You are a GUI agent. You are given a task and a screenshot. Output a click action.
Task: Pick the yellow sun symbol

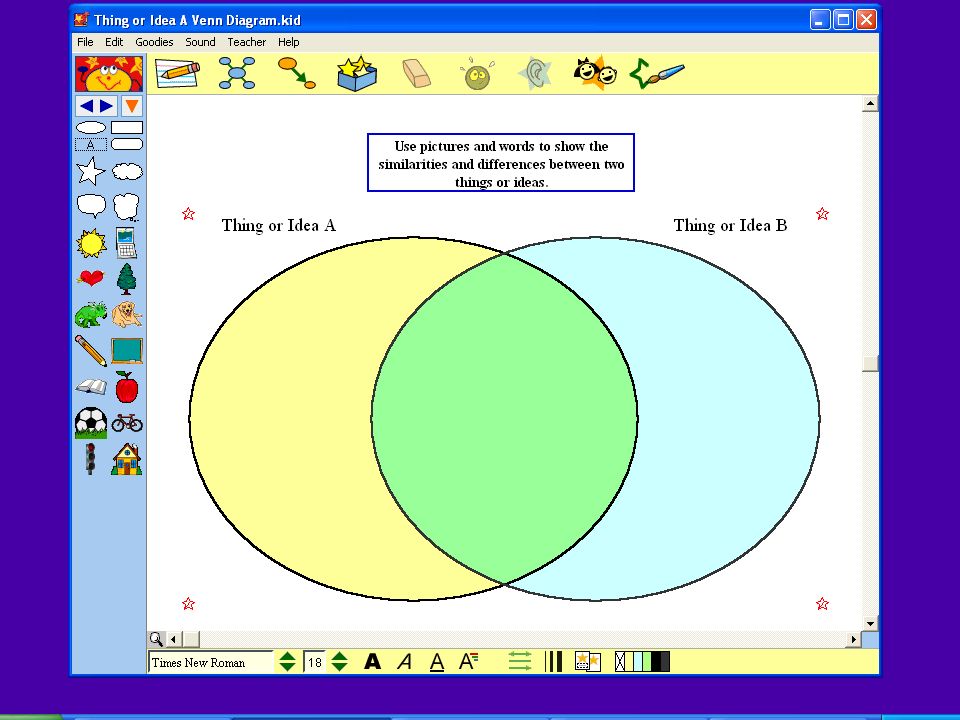(x=91, y=243)
